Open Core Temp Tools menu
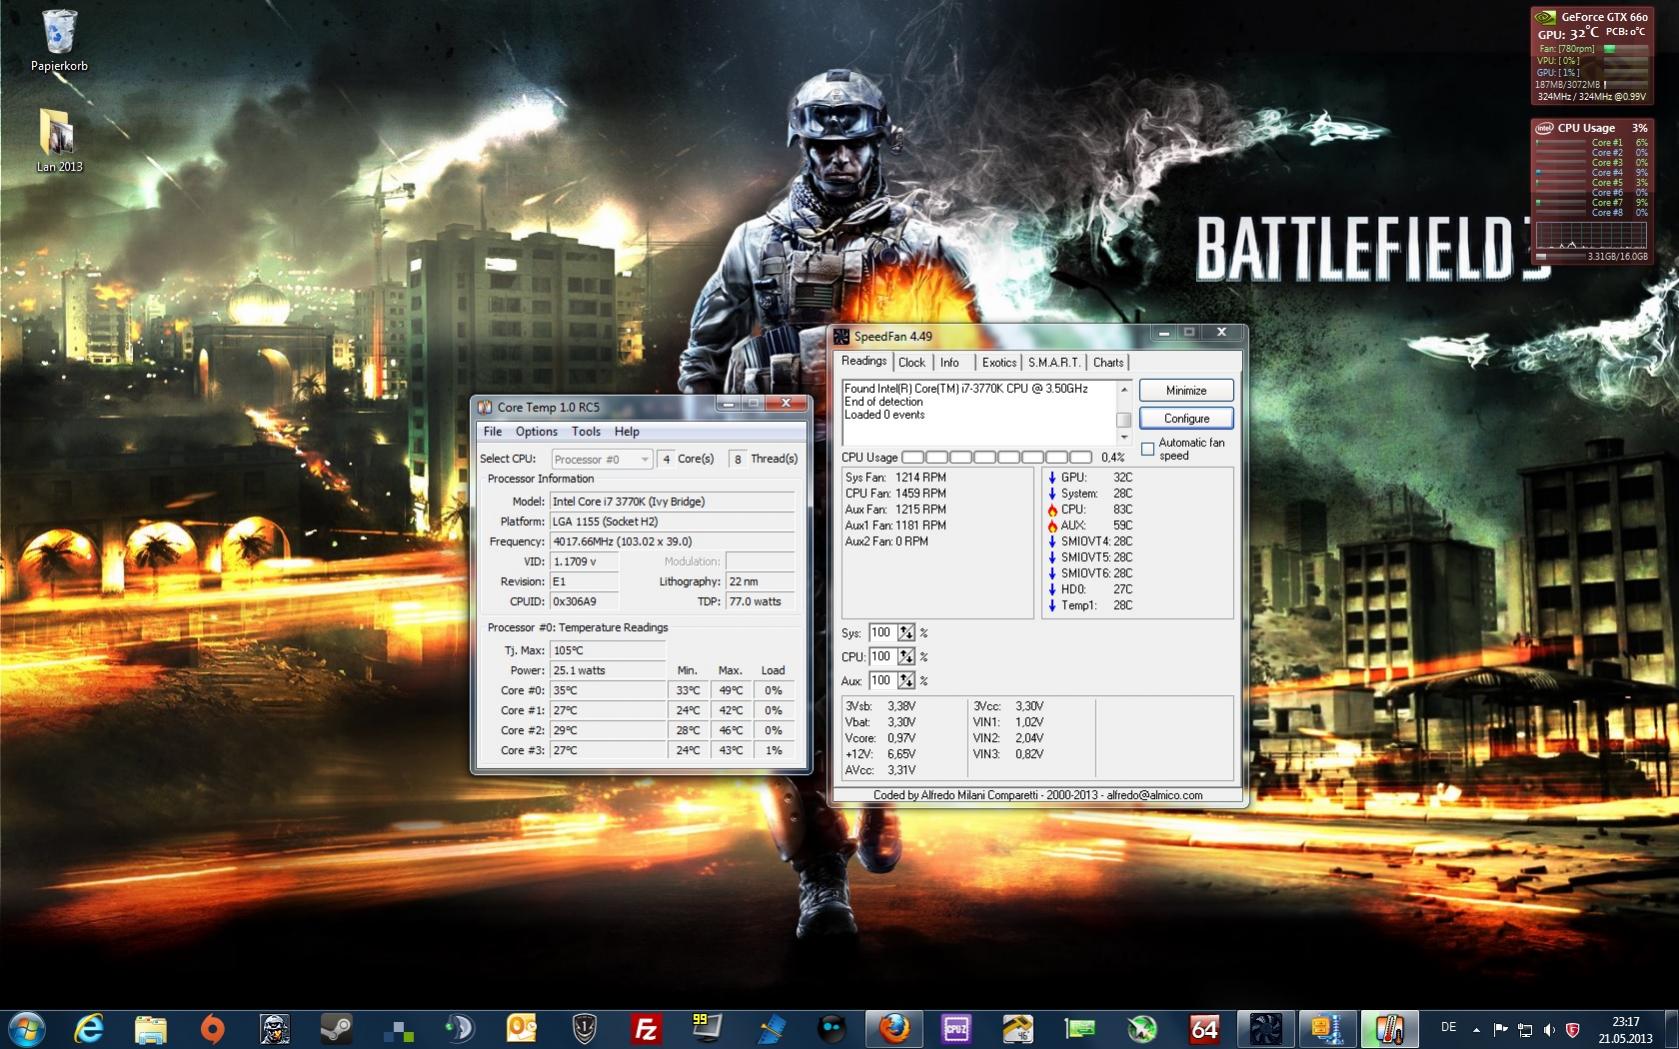This screenshot has height=1049, width=1679. (586, 432)
